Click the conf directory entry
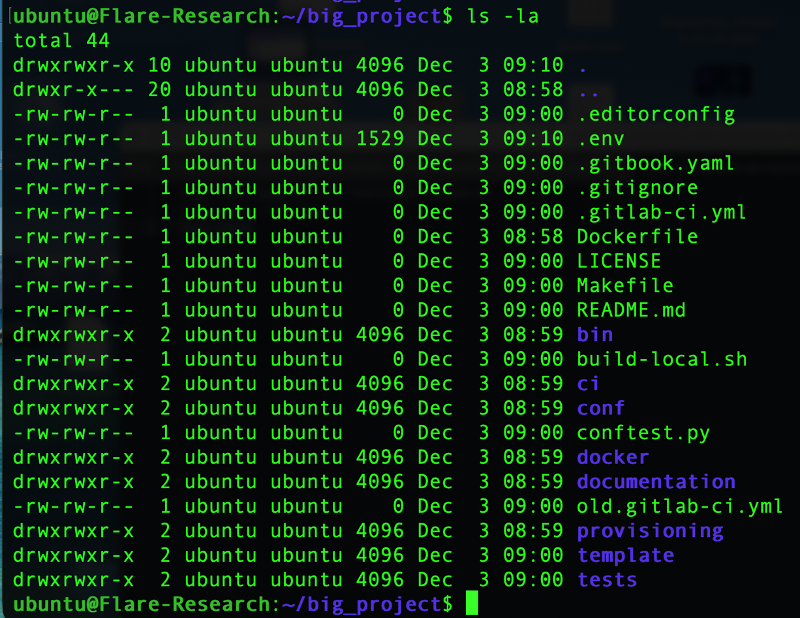Screen dimensions: 800x618 coord(601,408)
